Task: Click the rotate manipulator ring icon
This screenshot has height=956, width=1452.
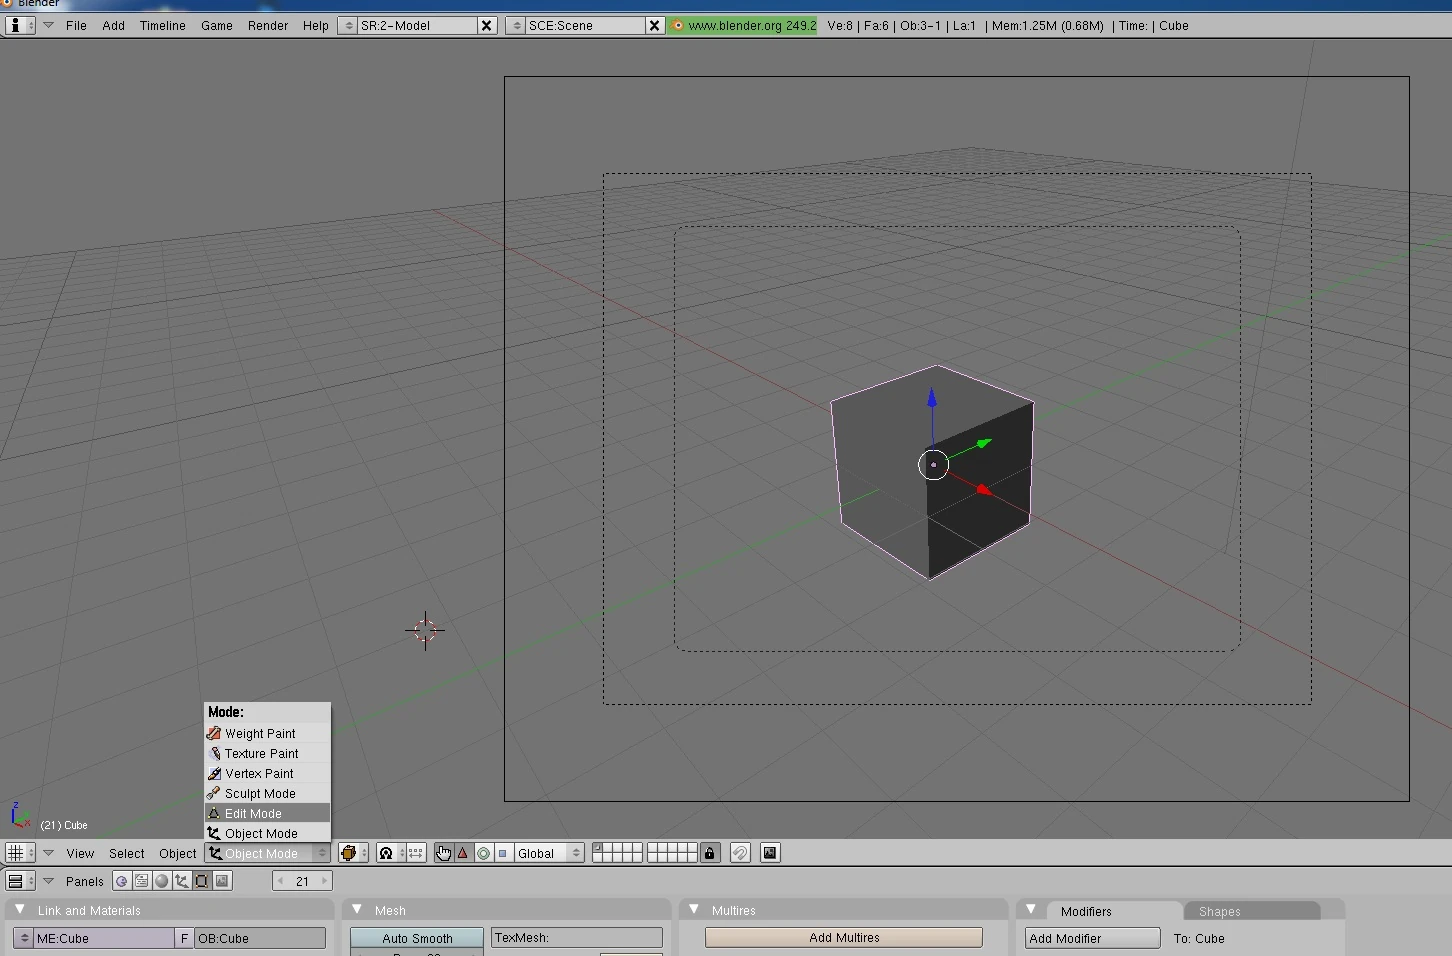Action: (x=483, y=853)
